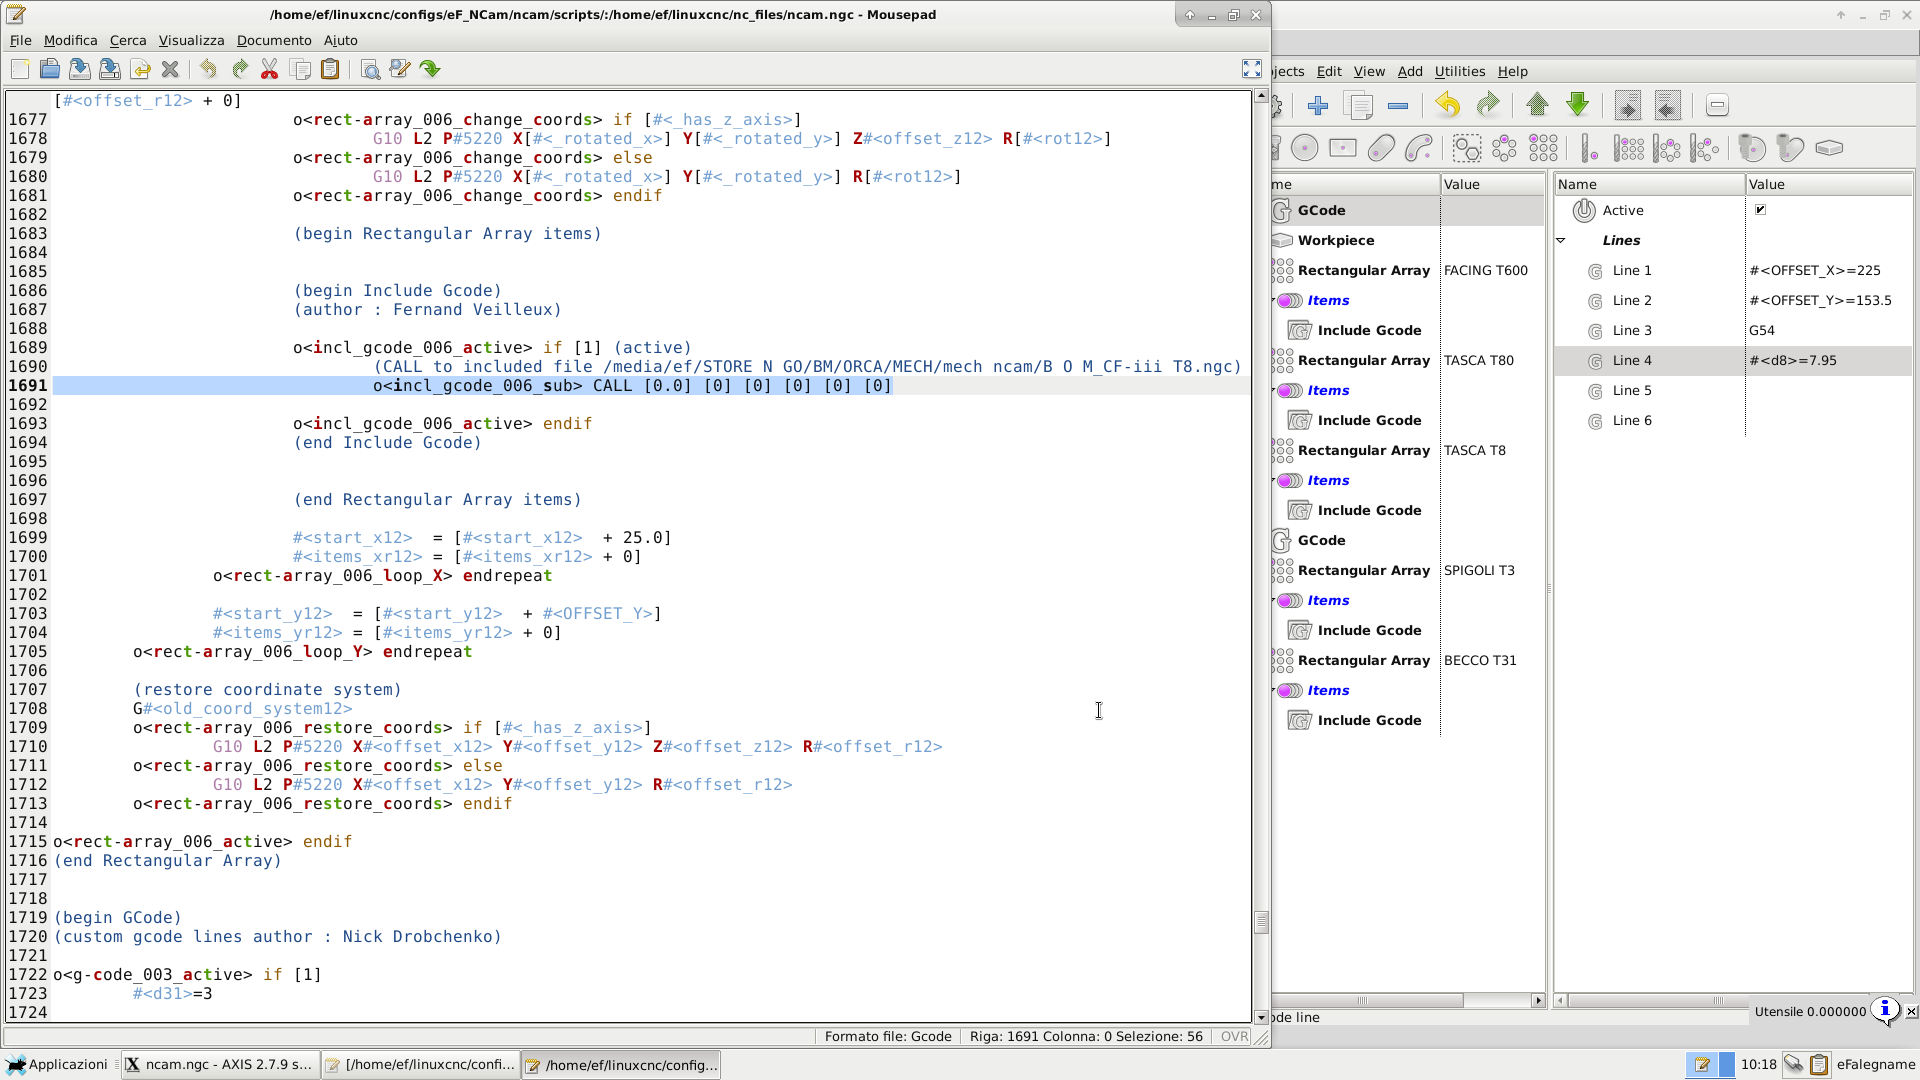Open a file with Mousepad's folder icon
Screen dimensions: 1920x1080
pos(50,69)
